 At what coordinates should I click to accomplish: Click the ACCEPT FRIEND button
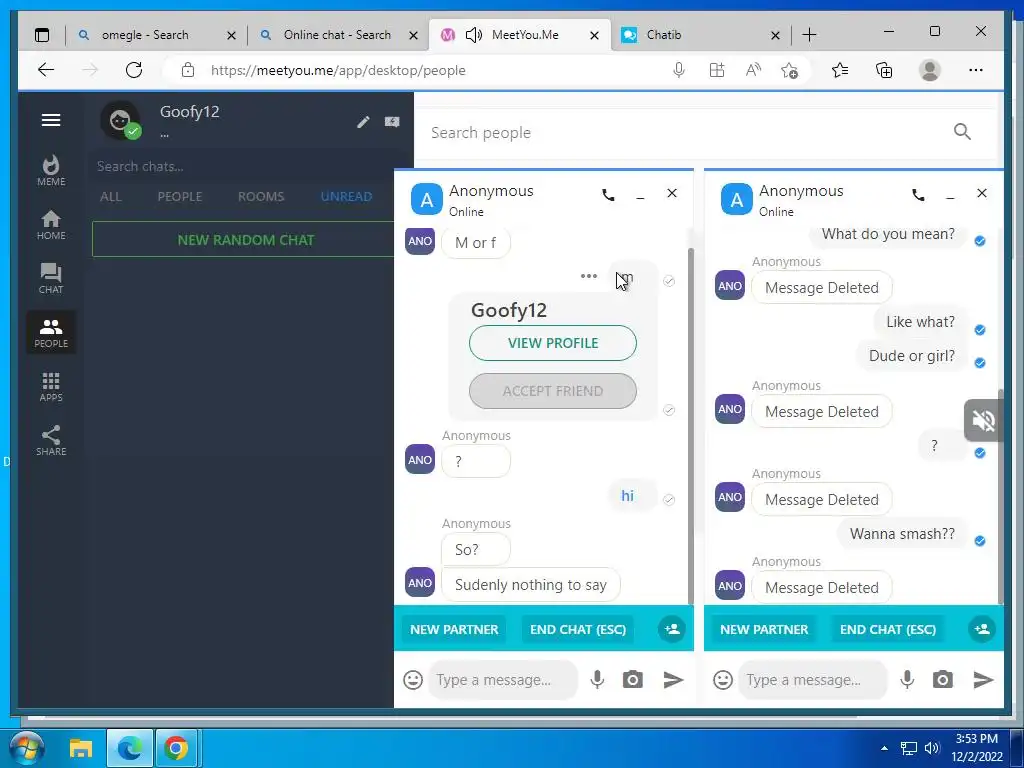[552, 391]
